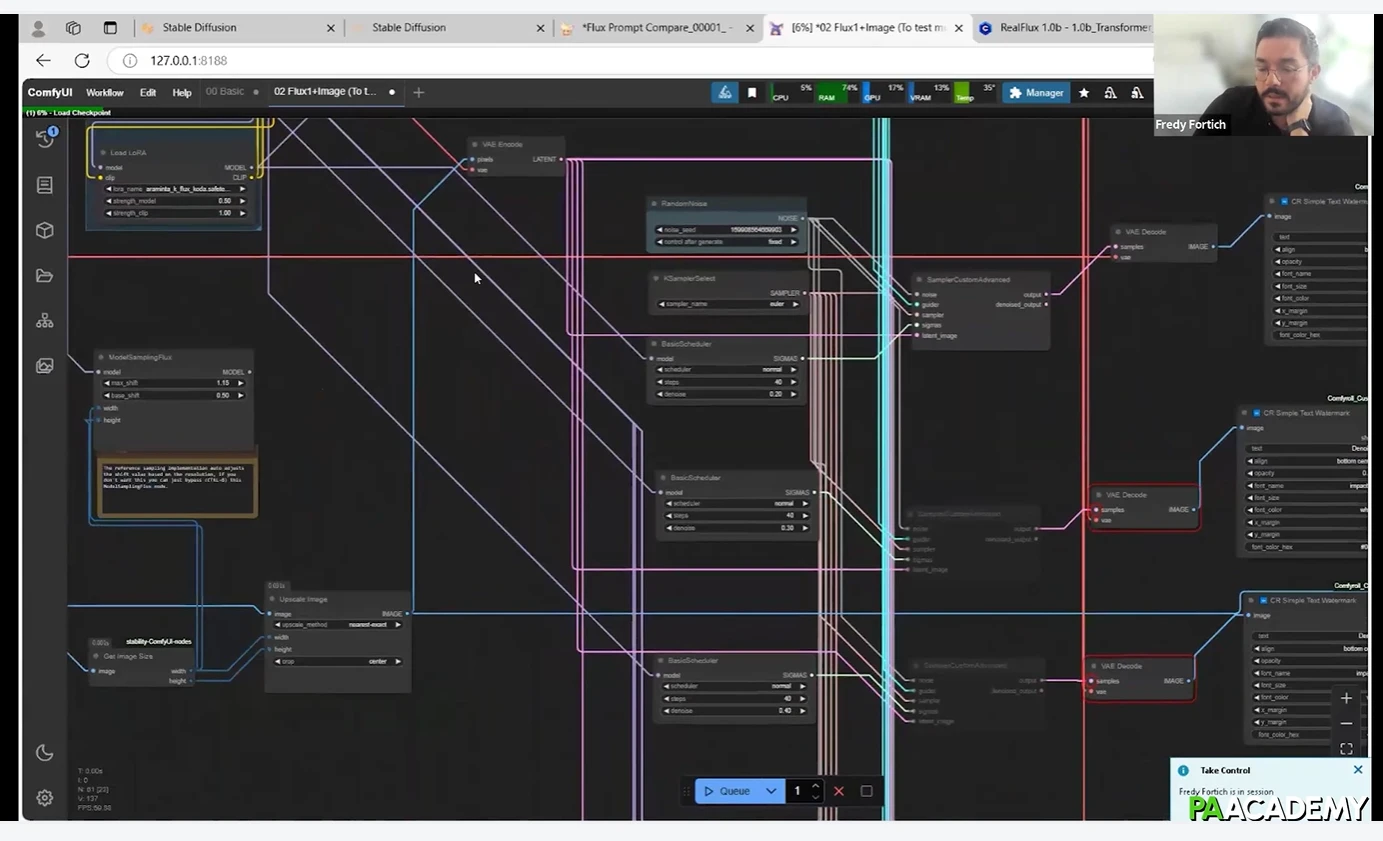Image resolution: width=1383 pixels, height=841 pixels.
Task: Open the Manager panel
Action: [x=1036, y=92]
